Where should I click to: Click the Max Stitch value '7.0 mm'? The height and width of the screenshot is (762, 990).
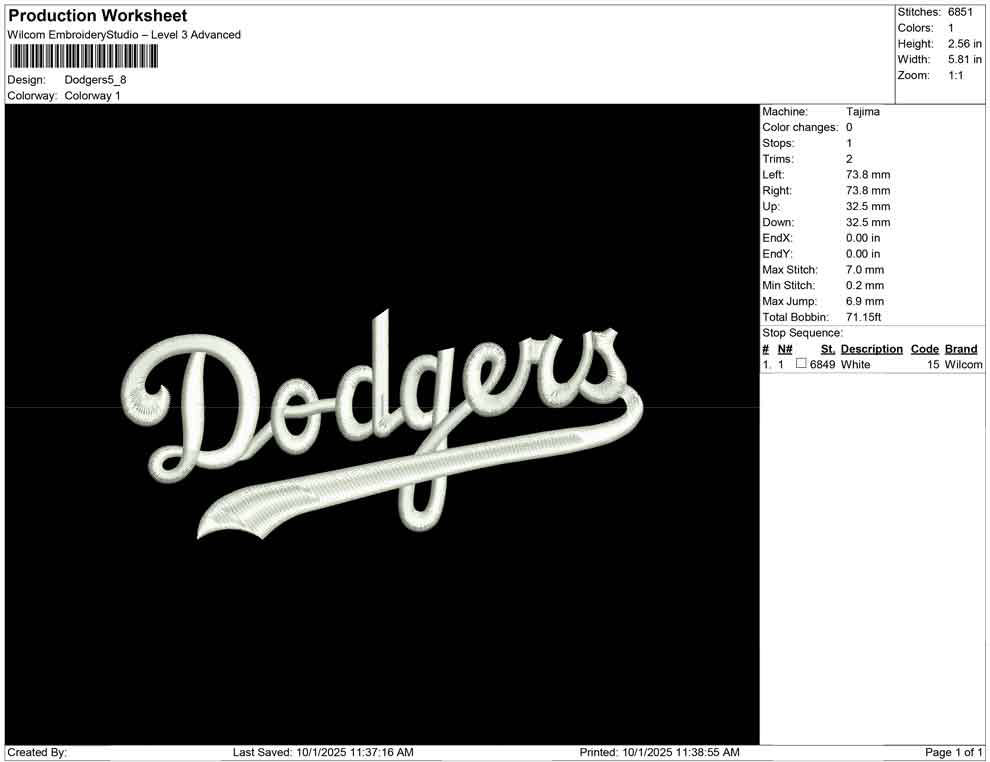coord(865,270)
